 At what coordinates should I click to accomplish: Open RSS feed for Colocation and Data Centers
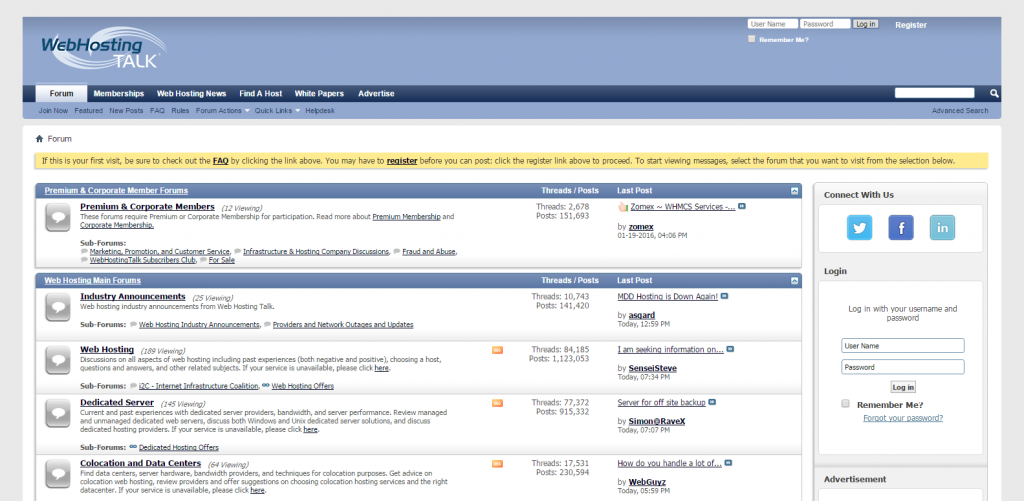point(497,464)
